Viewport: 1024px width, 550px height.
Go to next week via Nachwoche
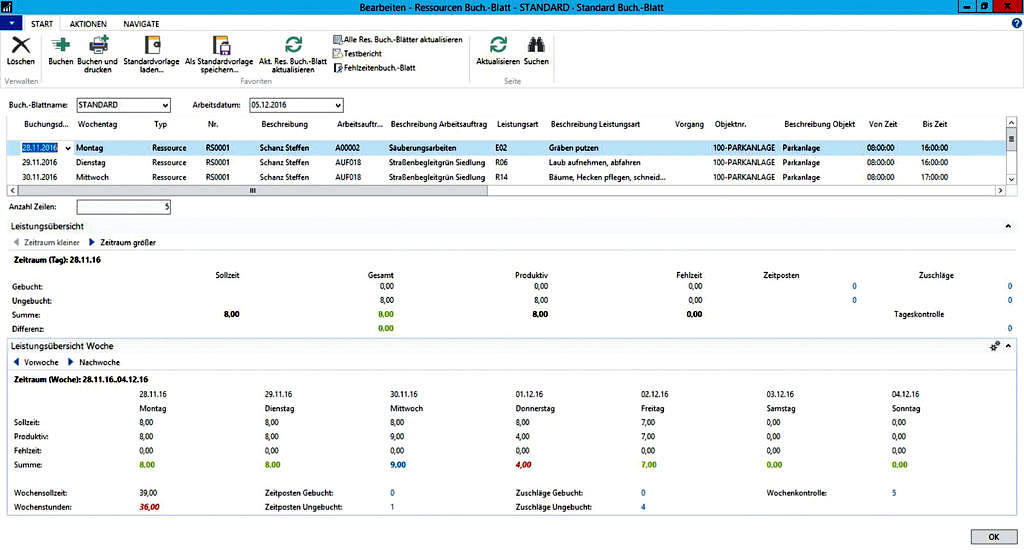click(x=99, y=362)
